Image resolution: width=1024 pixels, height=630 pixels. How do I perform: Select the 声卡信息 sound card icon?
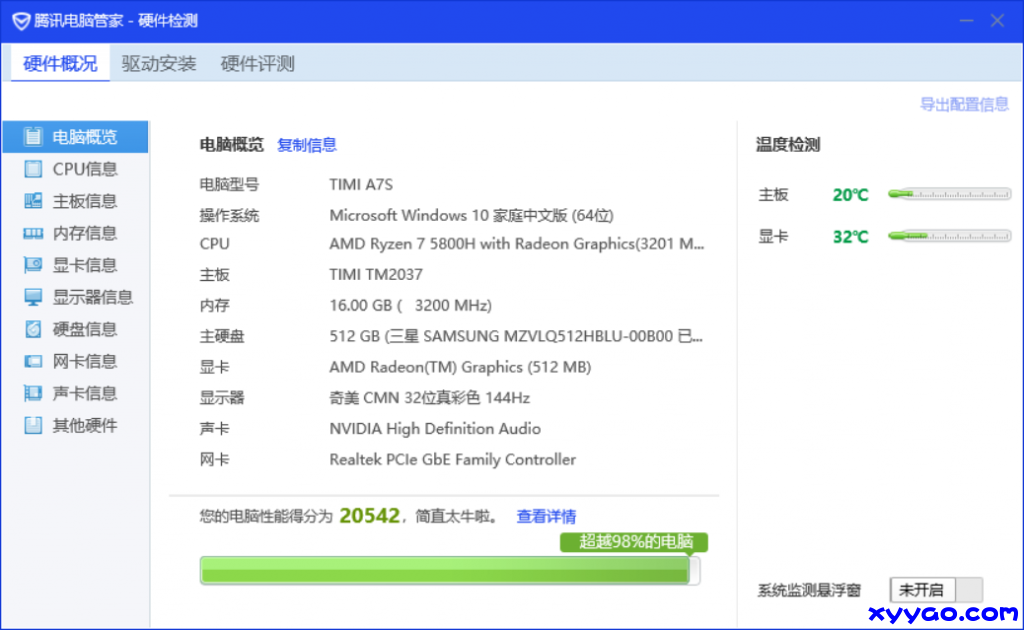[x=33, y=393]
